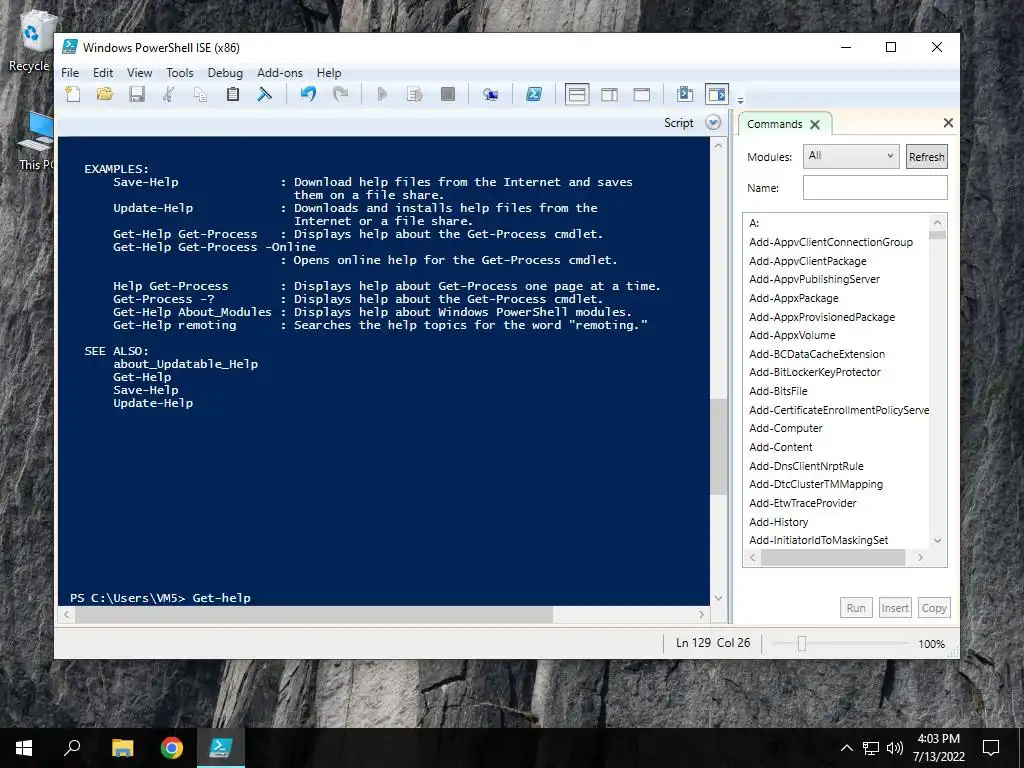Click the Refresh button
The width and height of the screenshot is (1024, 768).
(926, 157)
